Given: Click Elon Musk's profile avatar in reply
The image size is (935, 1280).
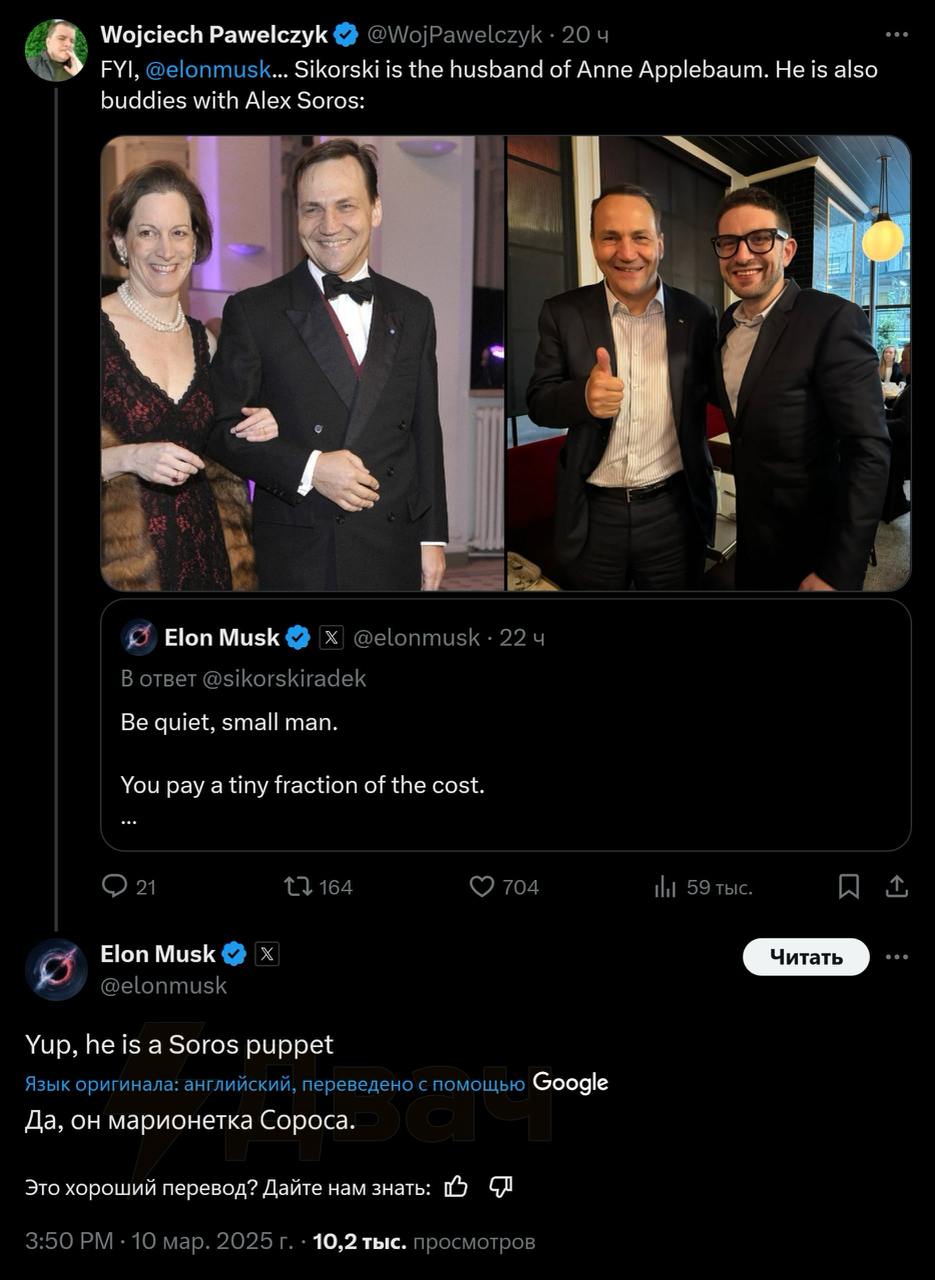Looking at the screenshot, I should tap(56, 970).
